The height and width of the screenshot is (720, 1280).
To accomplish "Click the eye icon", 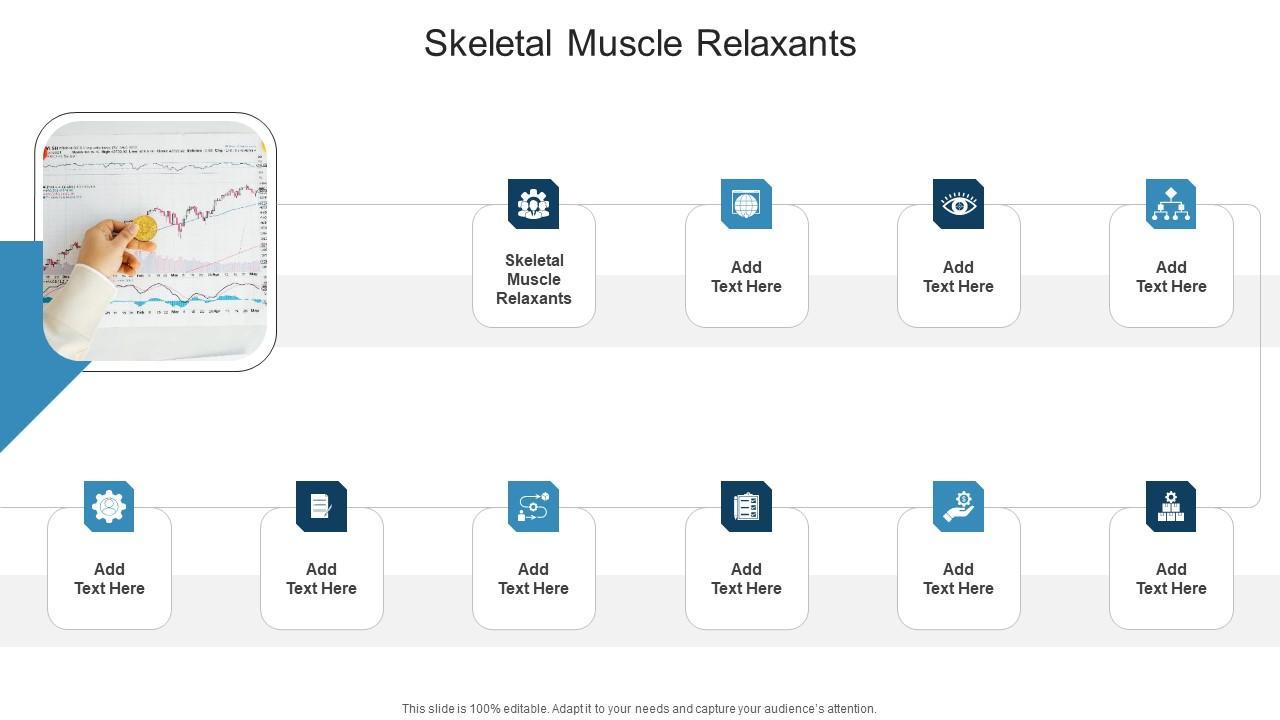I will coord(958,204).
